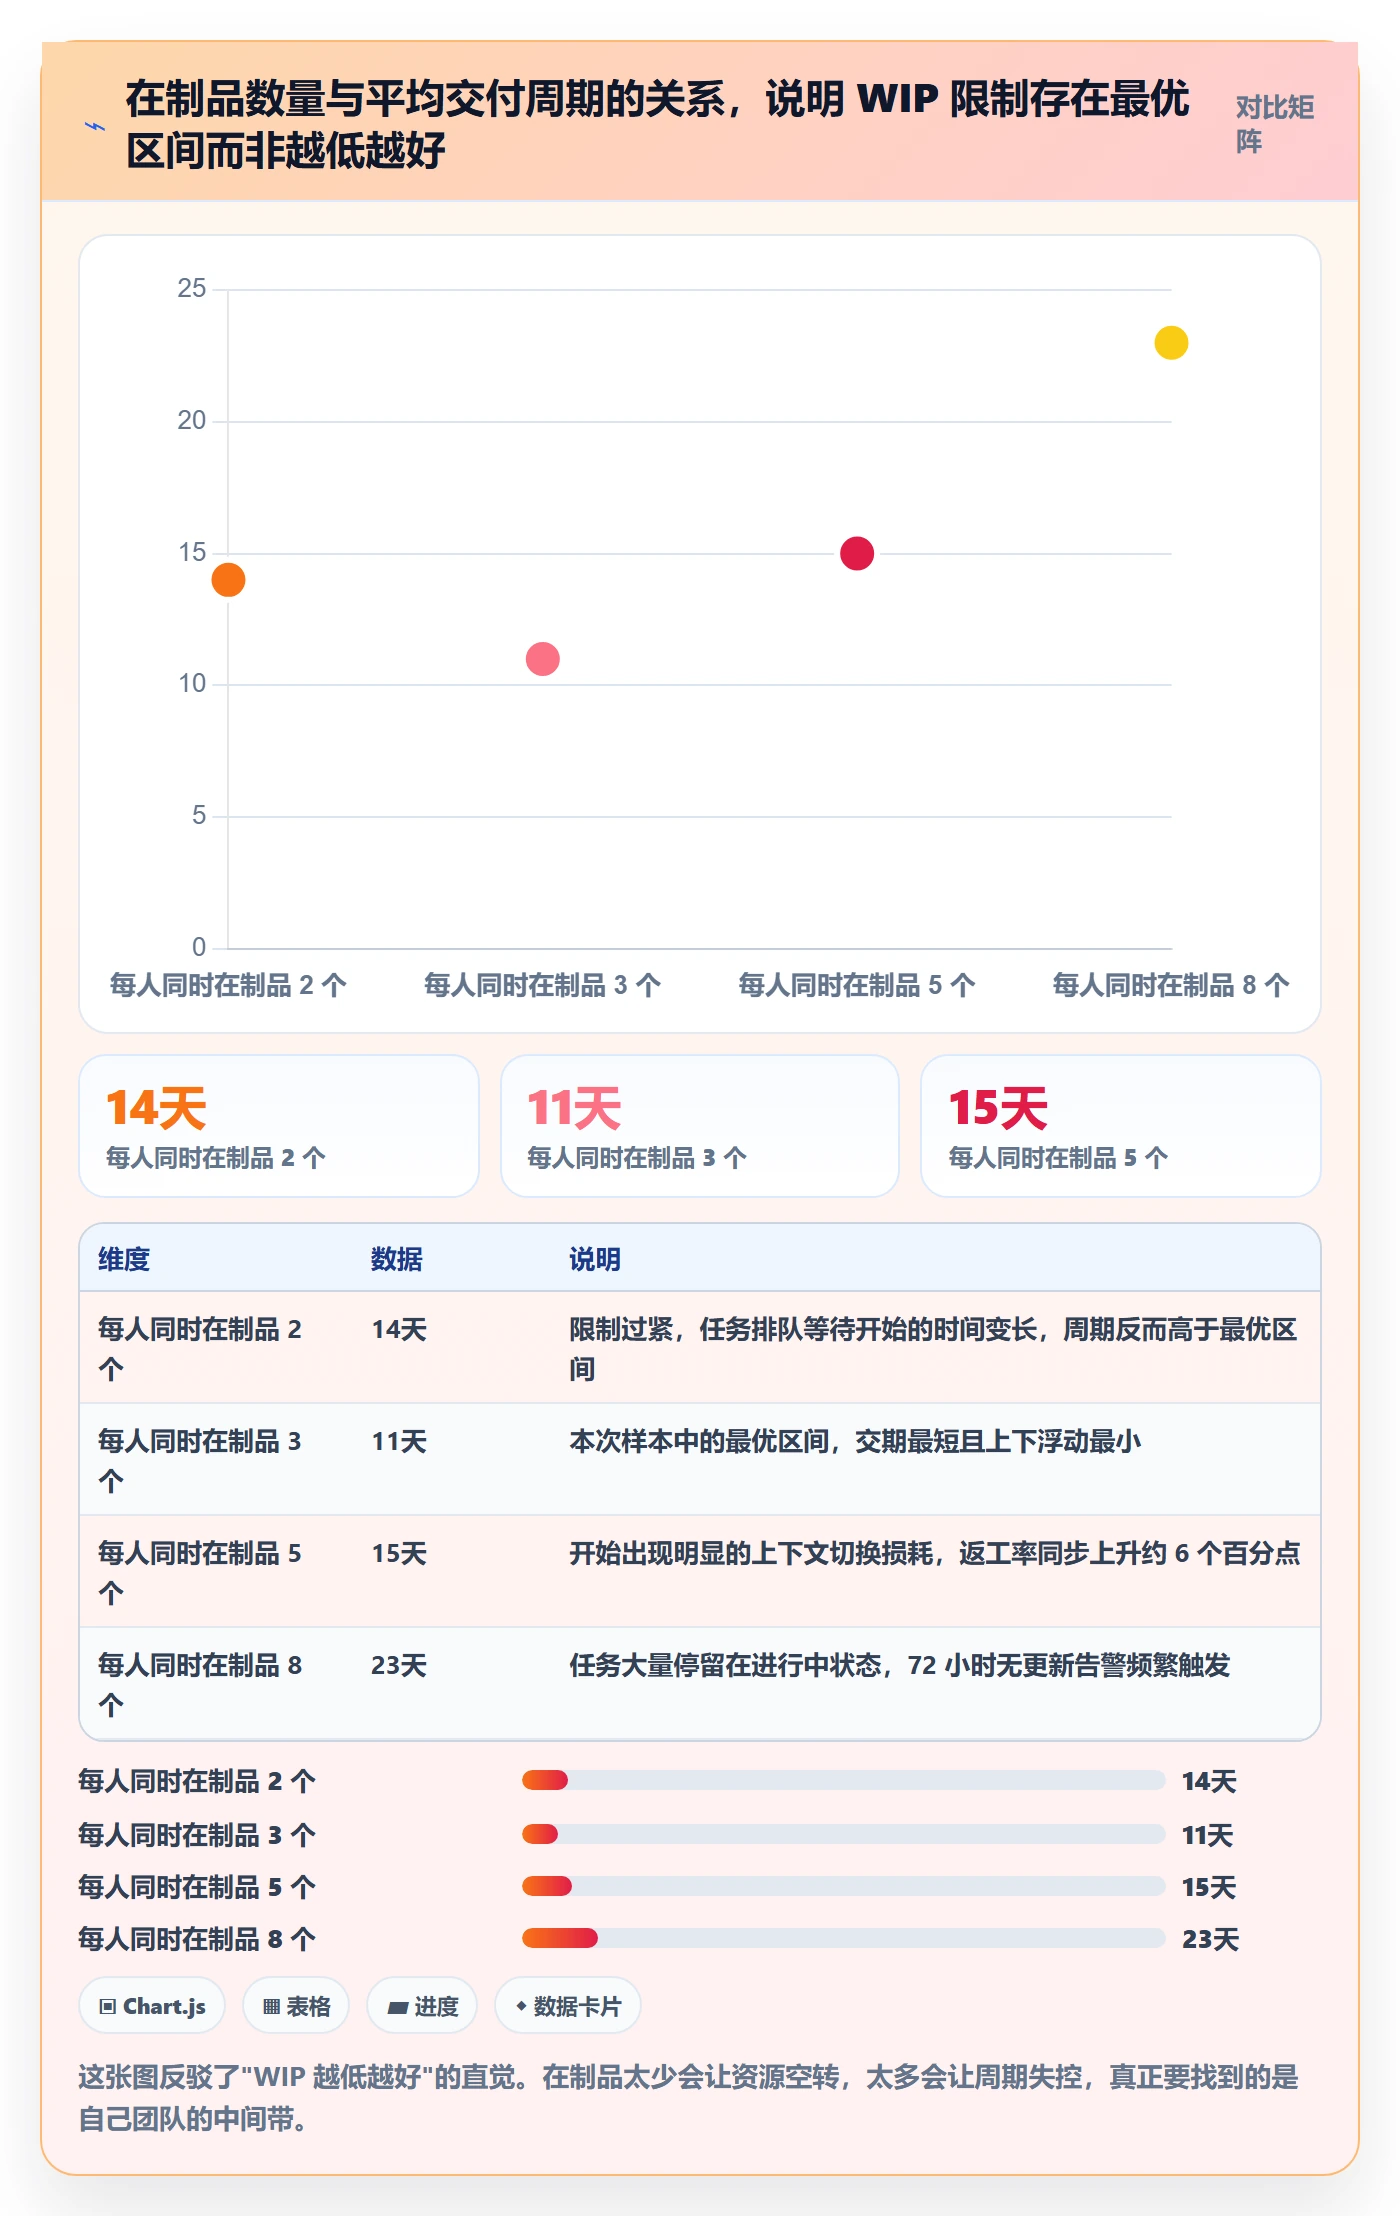This screenshot has height=2216, width=1400.
Task: Click the red data point at 15
Action: 857,553
